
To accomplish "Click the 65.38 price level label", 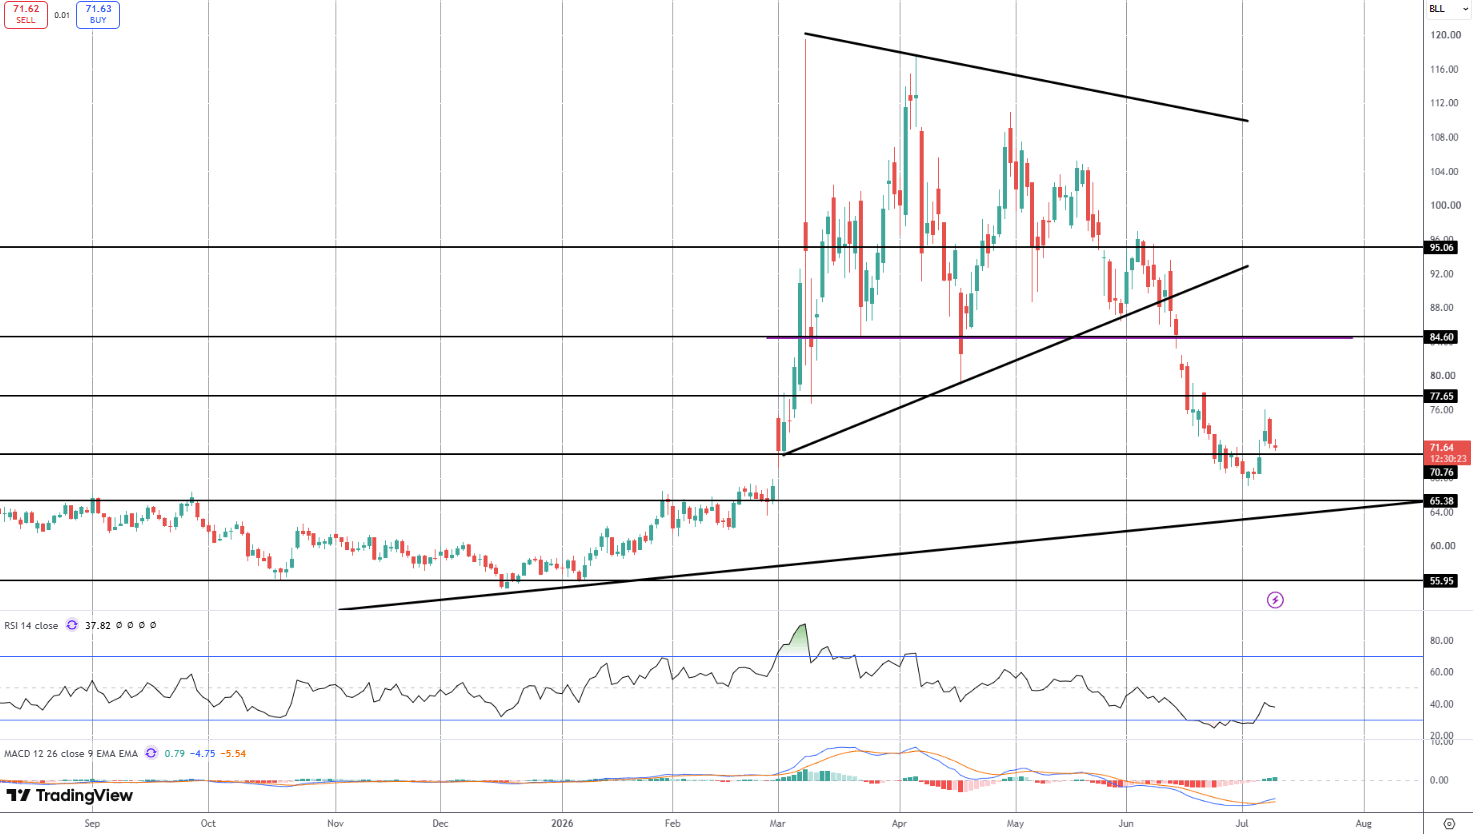I will pyautogui.click(x=1442, y=500).
